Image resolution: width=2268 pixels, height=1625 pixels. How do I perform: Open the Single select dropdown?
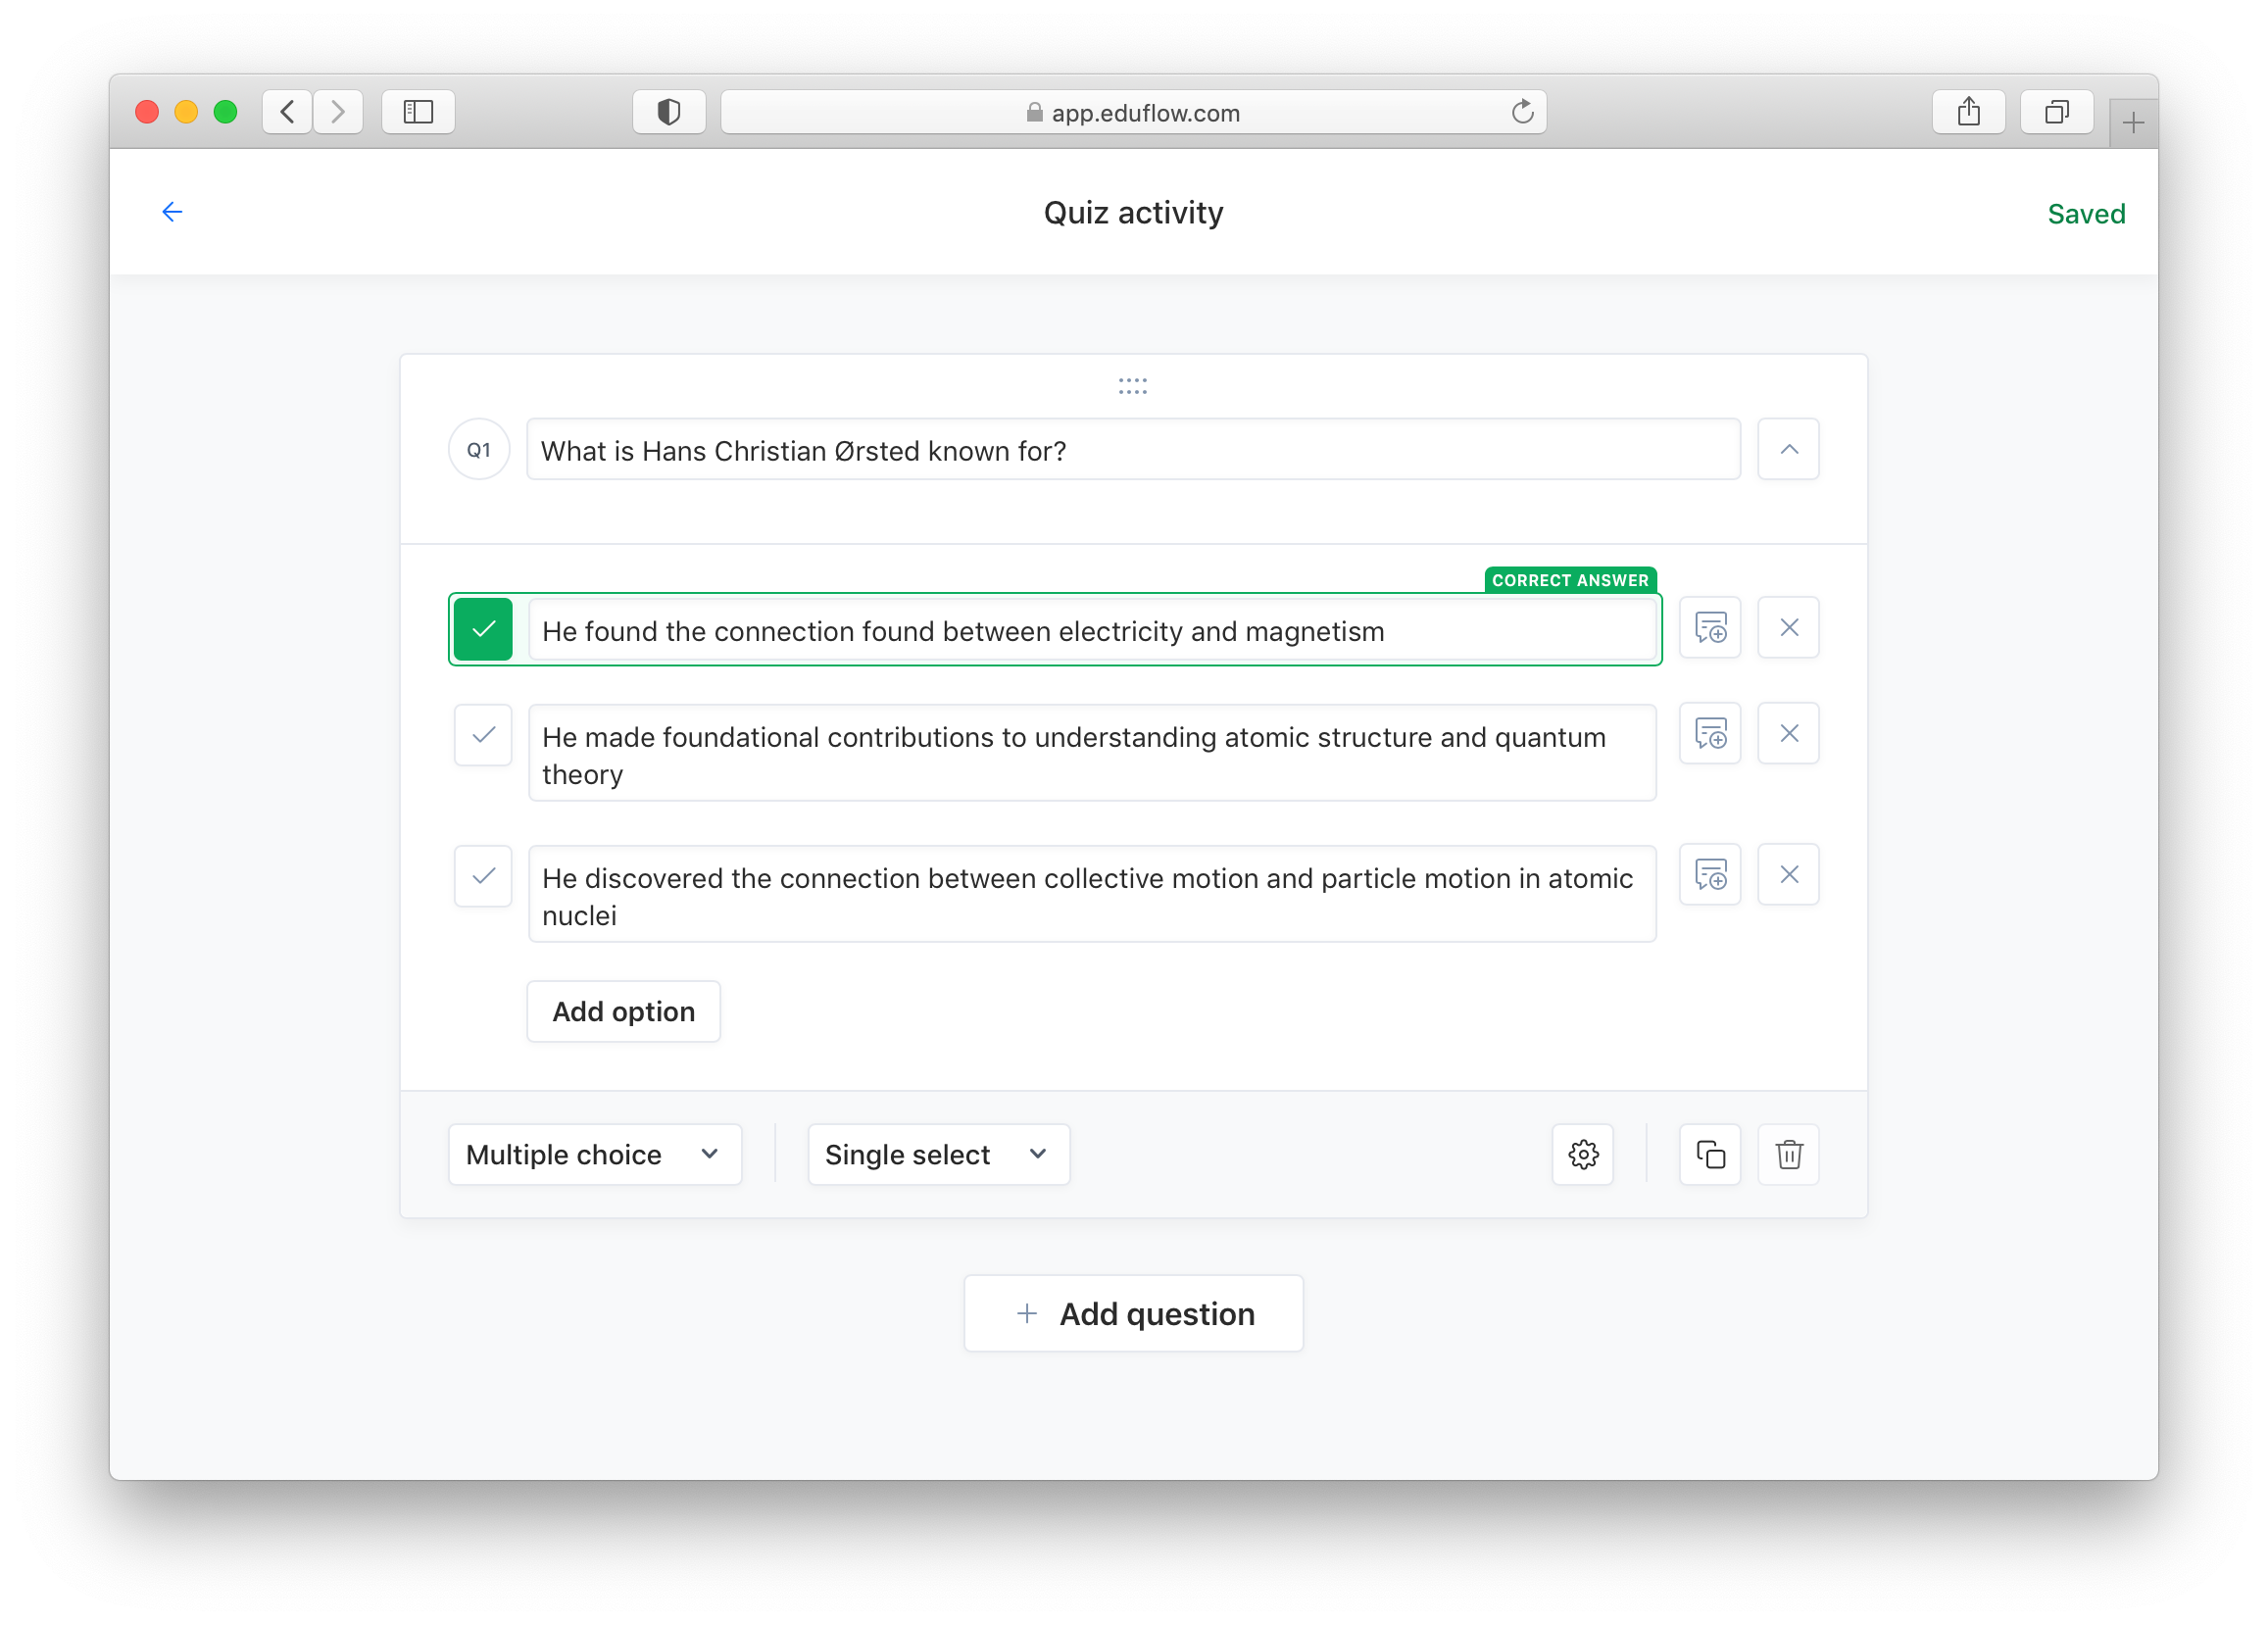pos(938,1154)
